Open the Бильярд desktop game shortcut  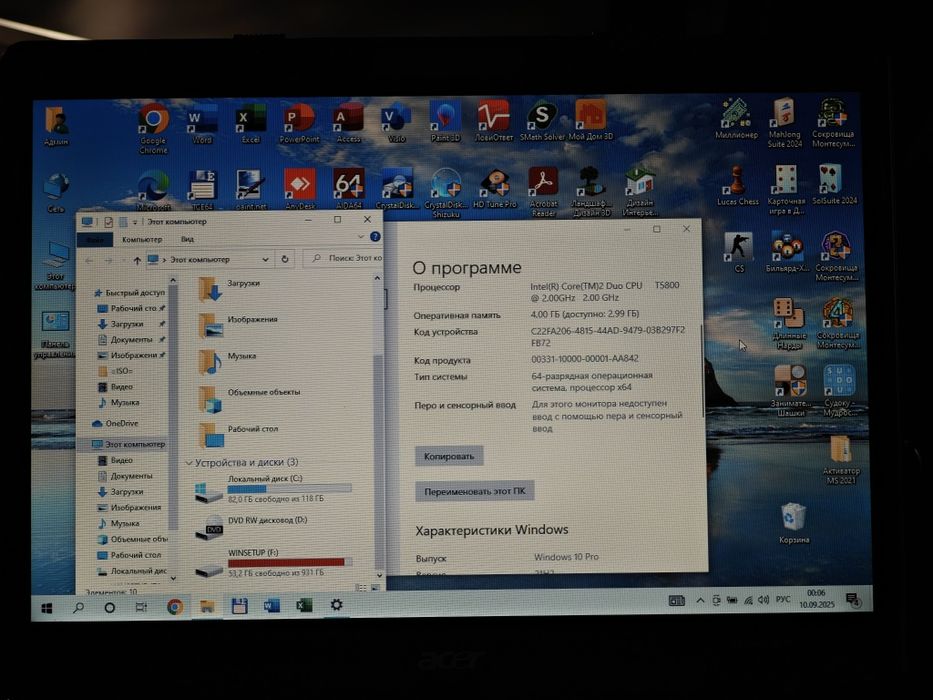[788, 252]
